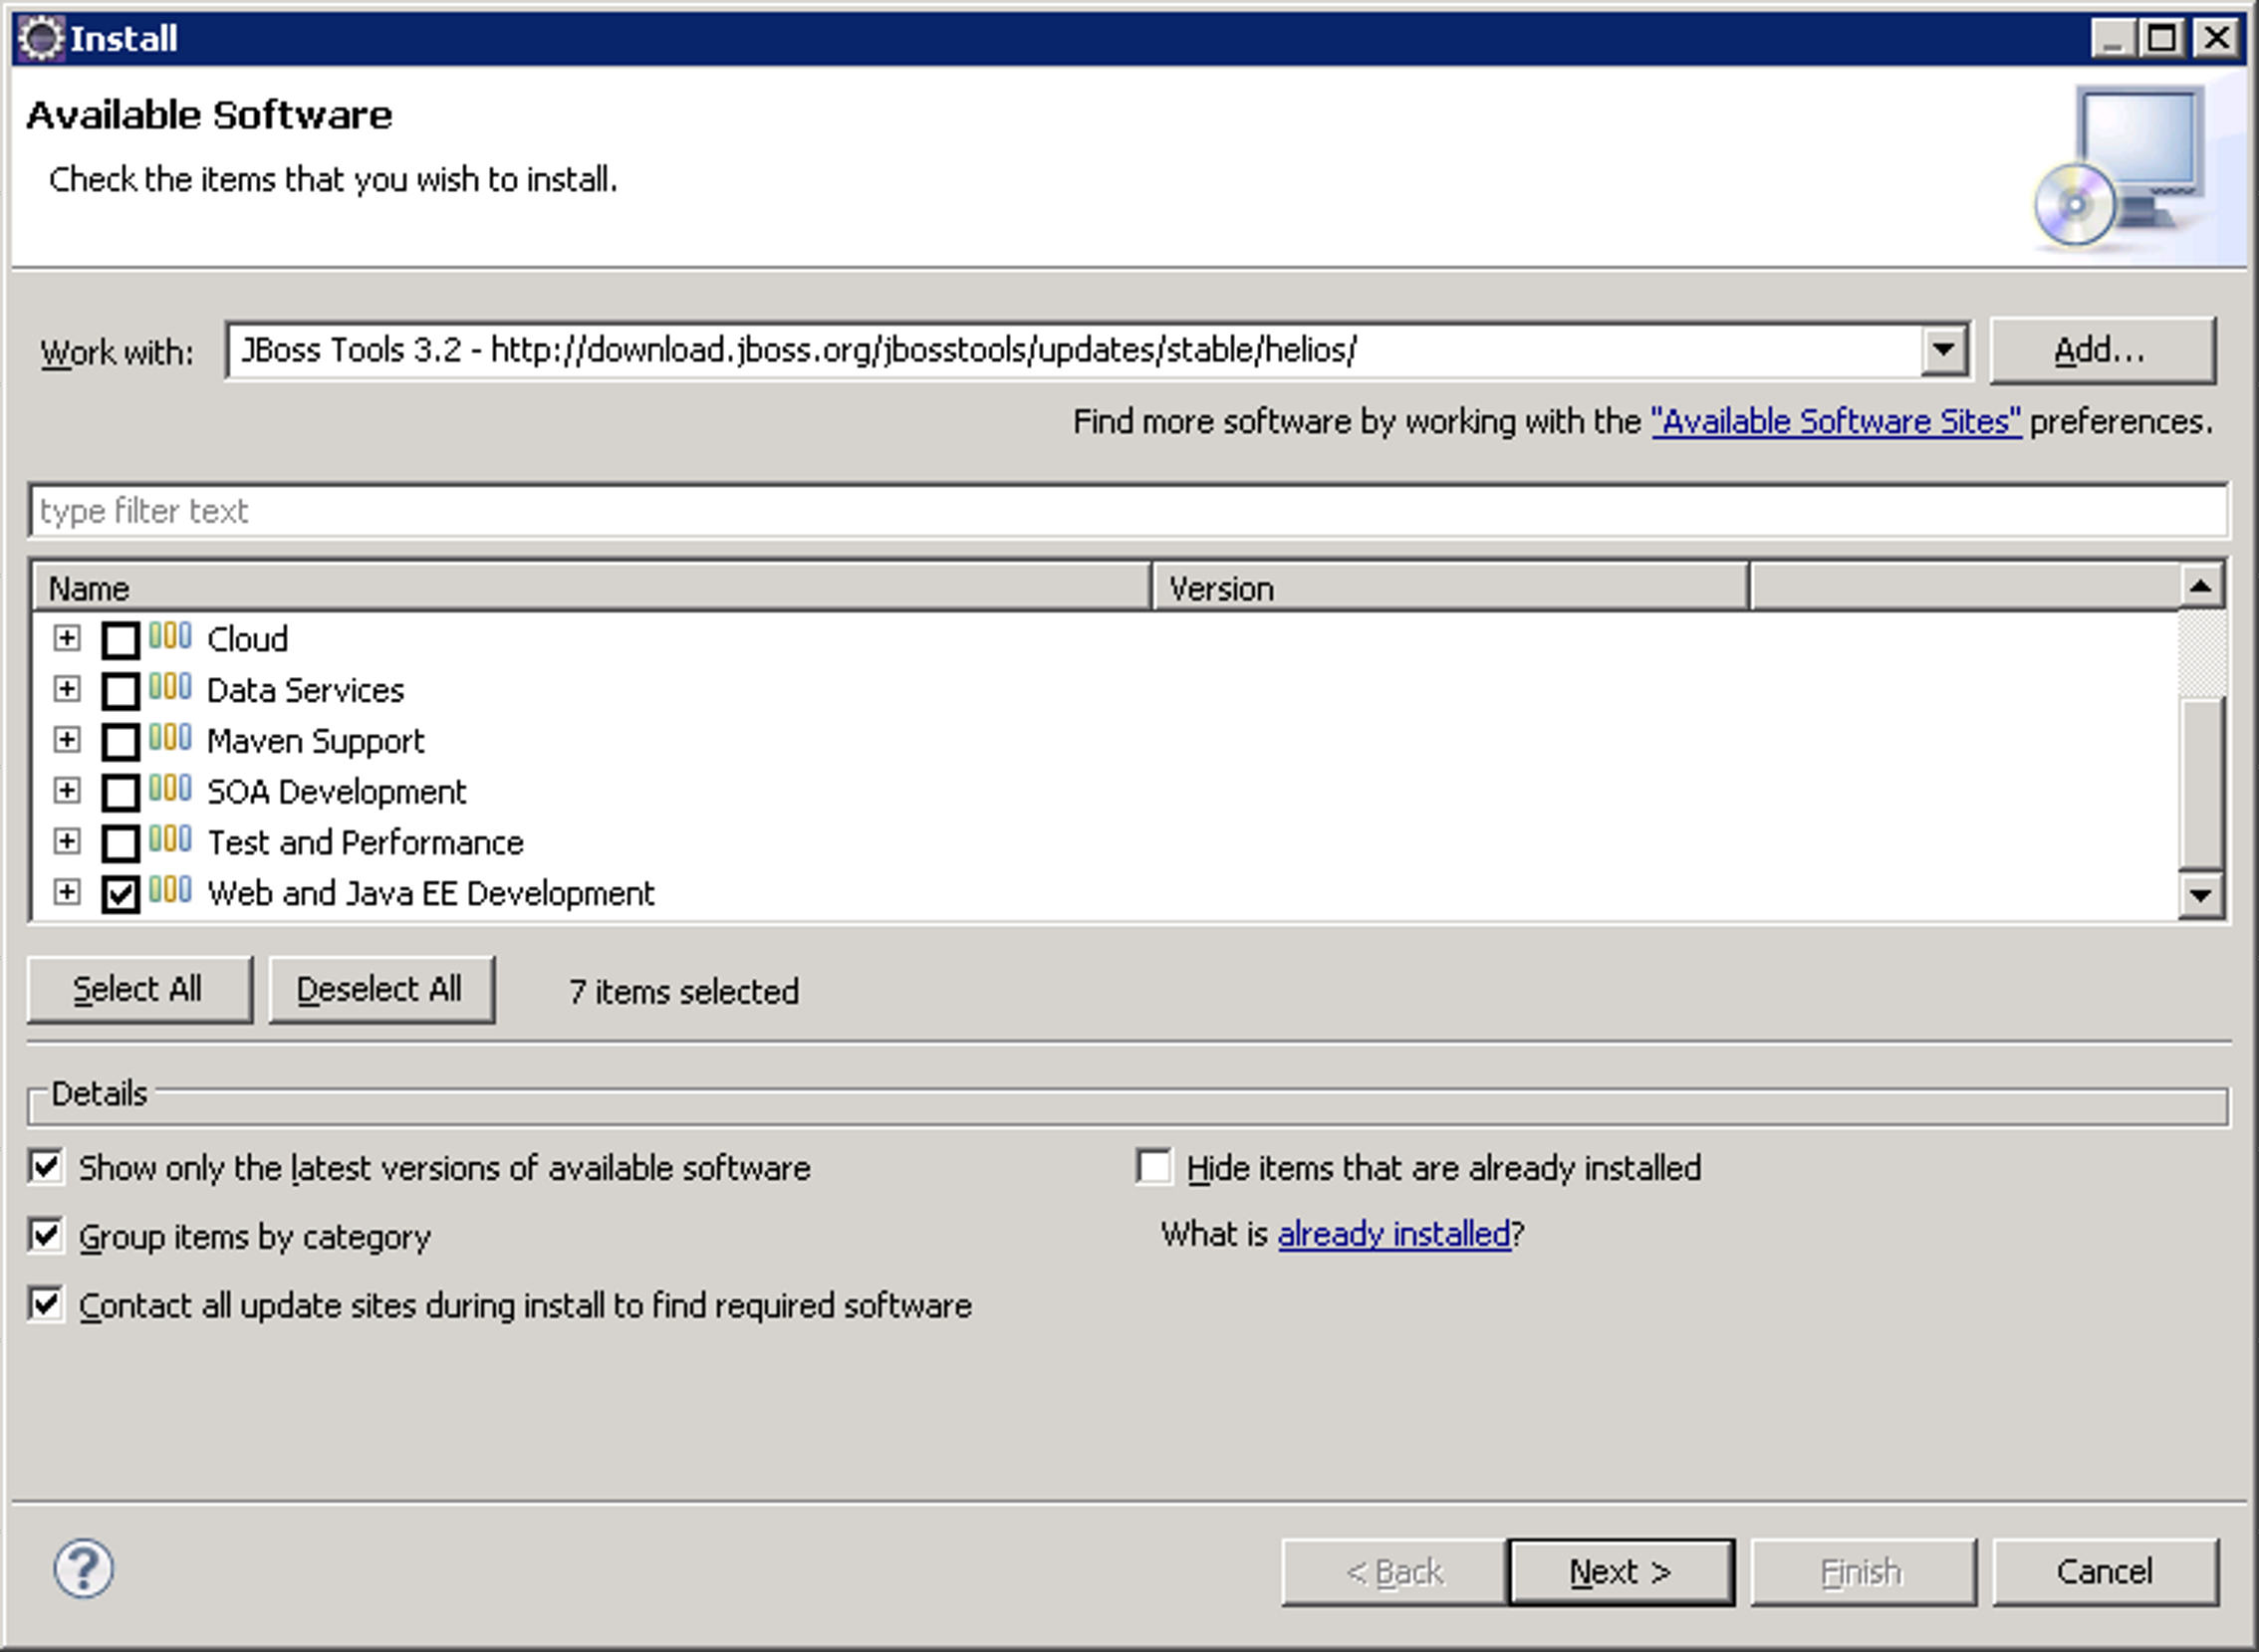Click the help question mark icon
This screenshot has height=1652, width=2259.
(x=83, y=1568)
